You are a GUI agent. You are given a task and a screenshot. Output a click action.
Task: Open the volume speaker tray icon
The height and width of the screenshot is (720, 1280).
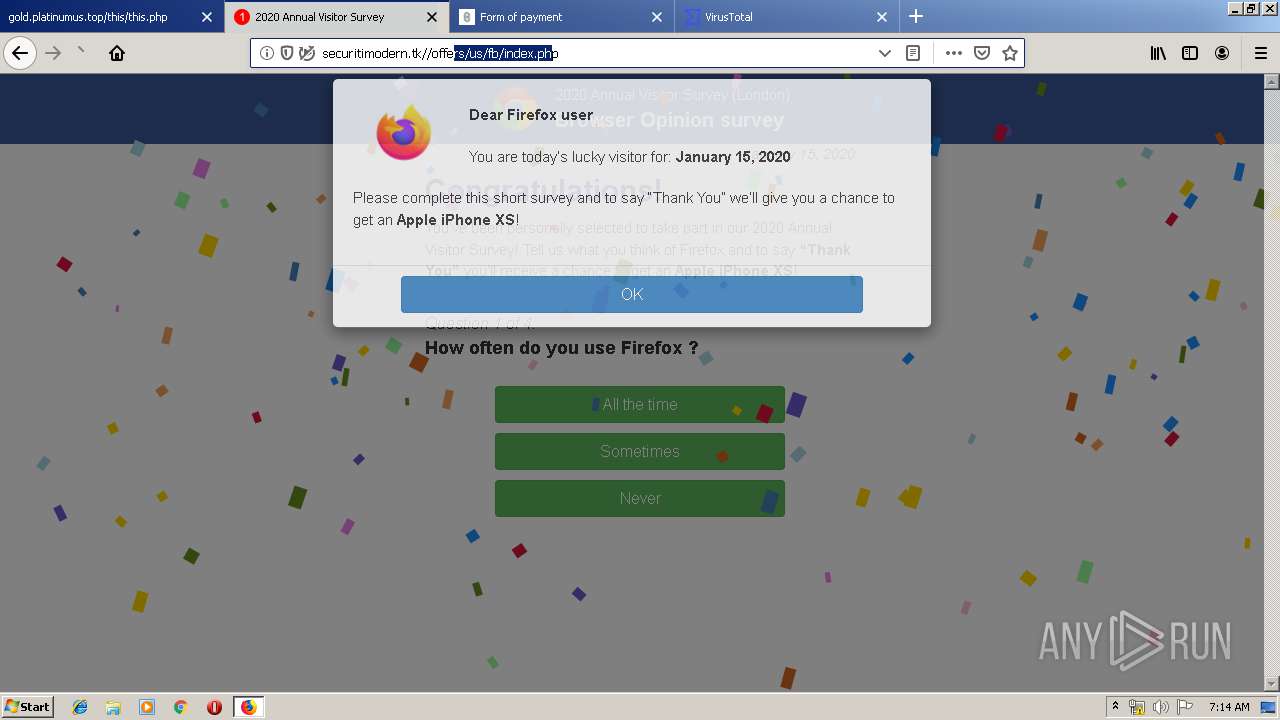1160,707
